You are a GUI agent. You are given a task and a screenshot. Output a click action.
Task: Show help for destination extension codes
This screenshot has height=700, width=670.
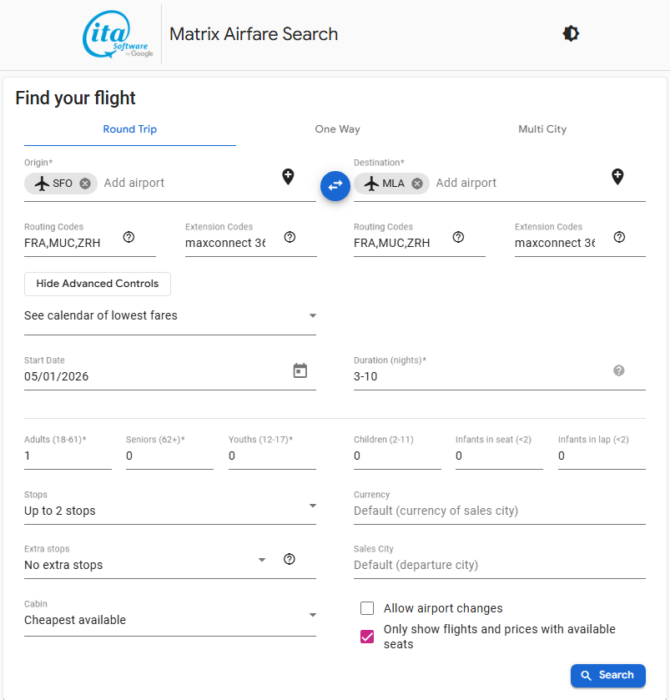(x=619, y=237)
